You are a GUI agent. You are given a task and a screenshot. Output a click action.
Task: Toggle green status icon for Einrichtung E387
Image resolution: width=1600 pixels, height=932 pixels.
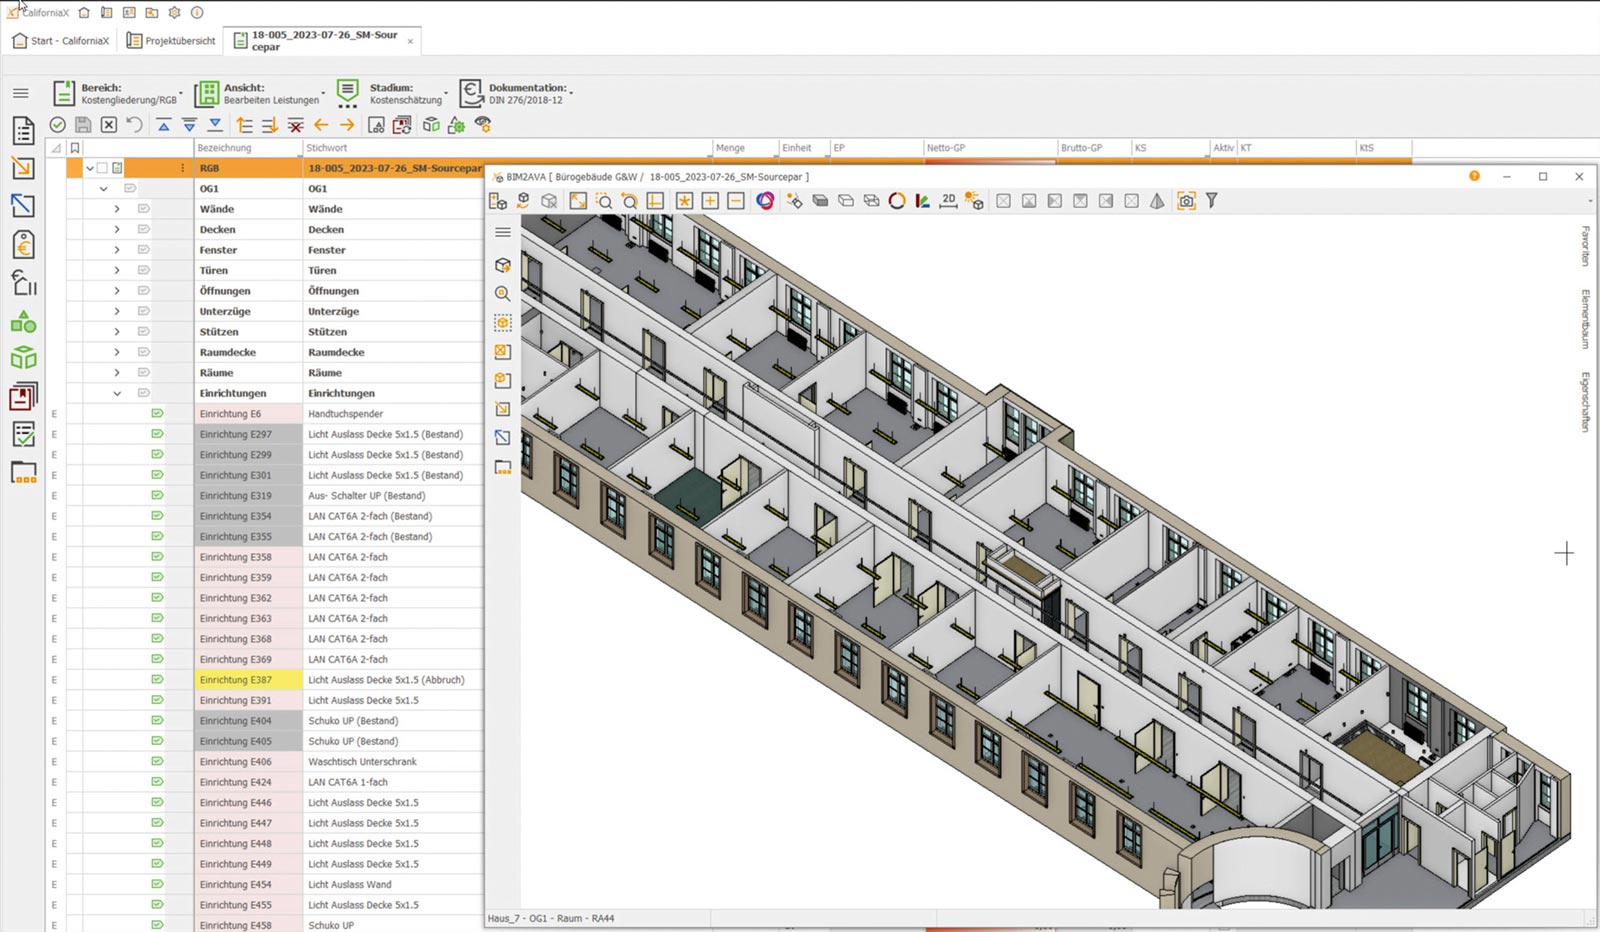(157, 680)
